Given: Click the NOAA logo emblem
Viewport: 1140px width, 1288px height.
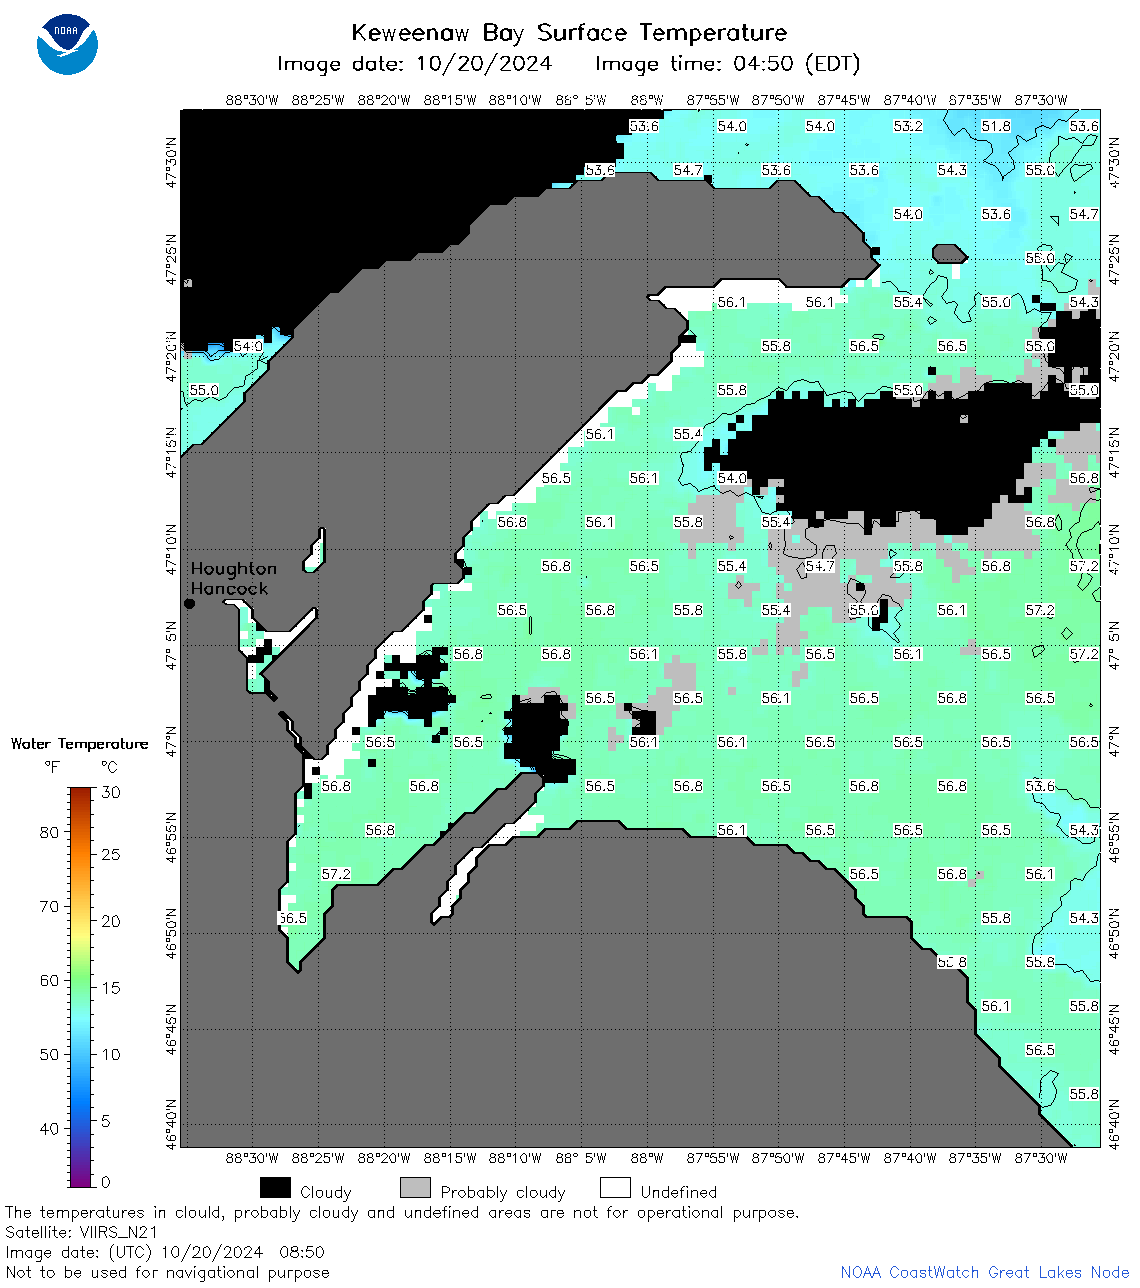Looking at the screenshot, I should [x=68, y=44].
